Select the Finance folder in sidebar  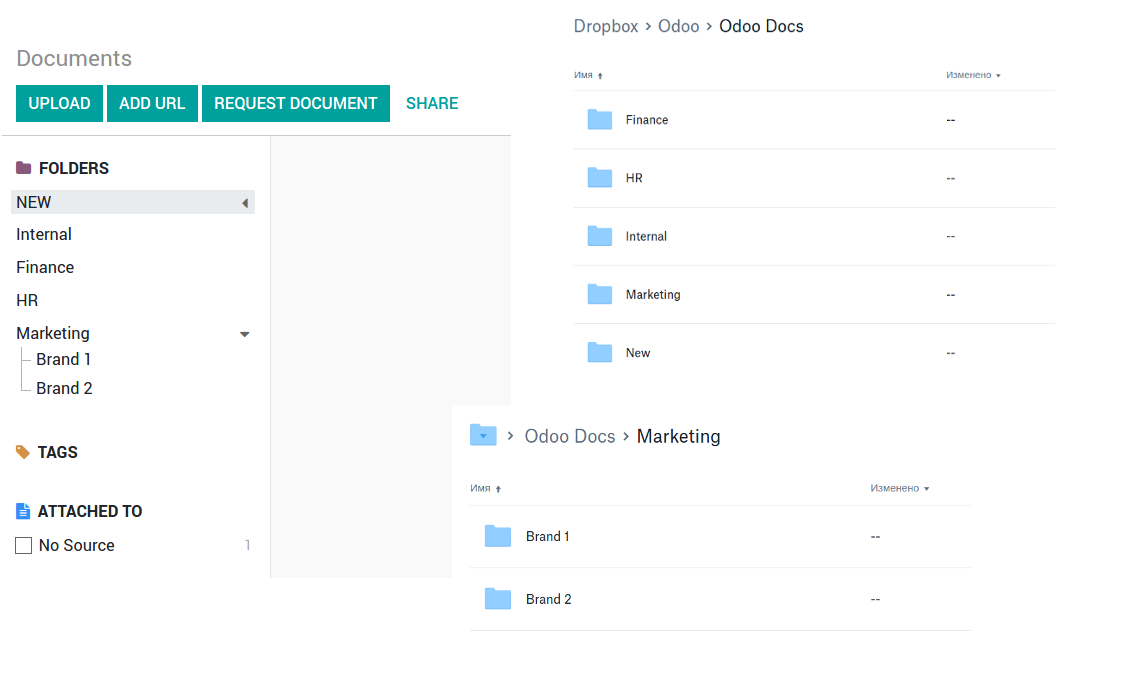(x=45, y=268)
